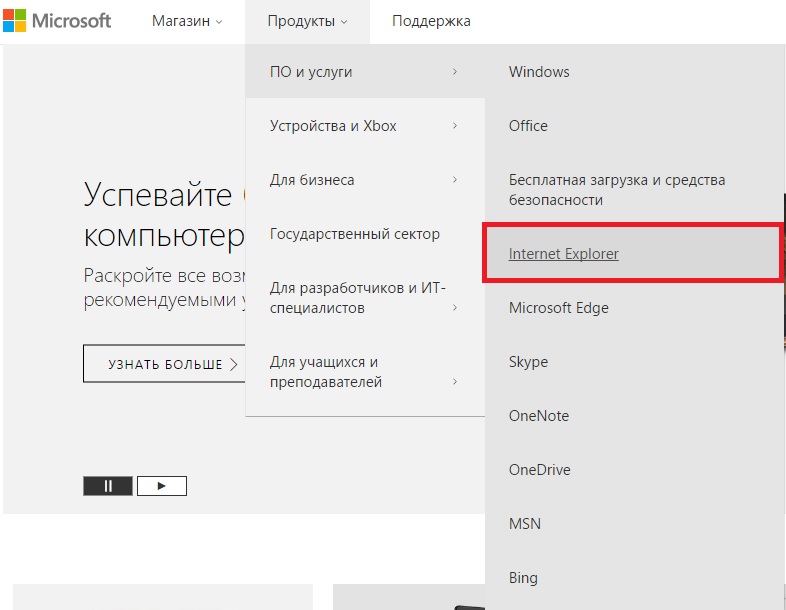Image resolution: width=786 pixels, height=610 pixels.
Task: Play the banner slideshow
Action: click(x=162, y=486)
